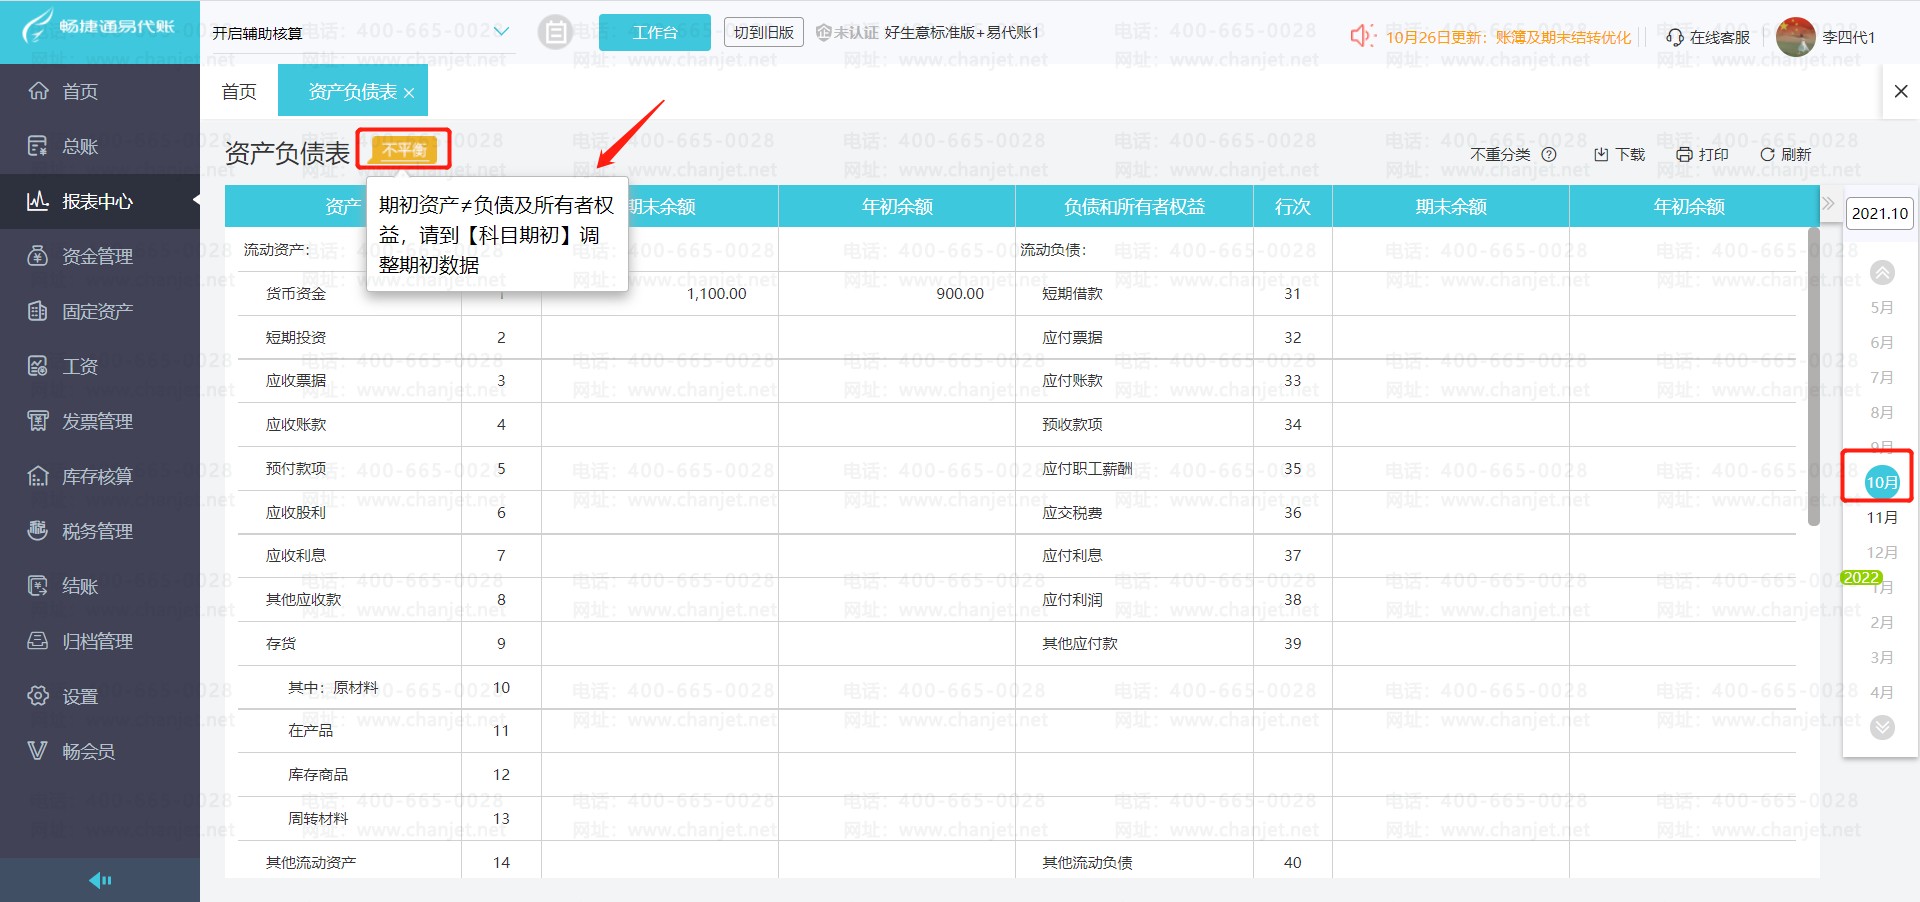Open 库存核算 from the sidebar
This screenshot has height=902, width=1920.
[96, 477]
